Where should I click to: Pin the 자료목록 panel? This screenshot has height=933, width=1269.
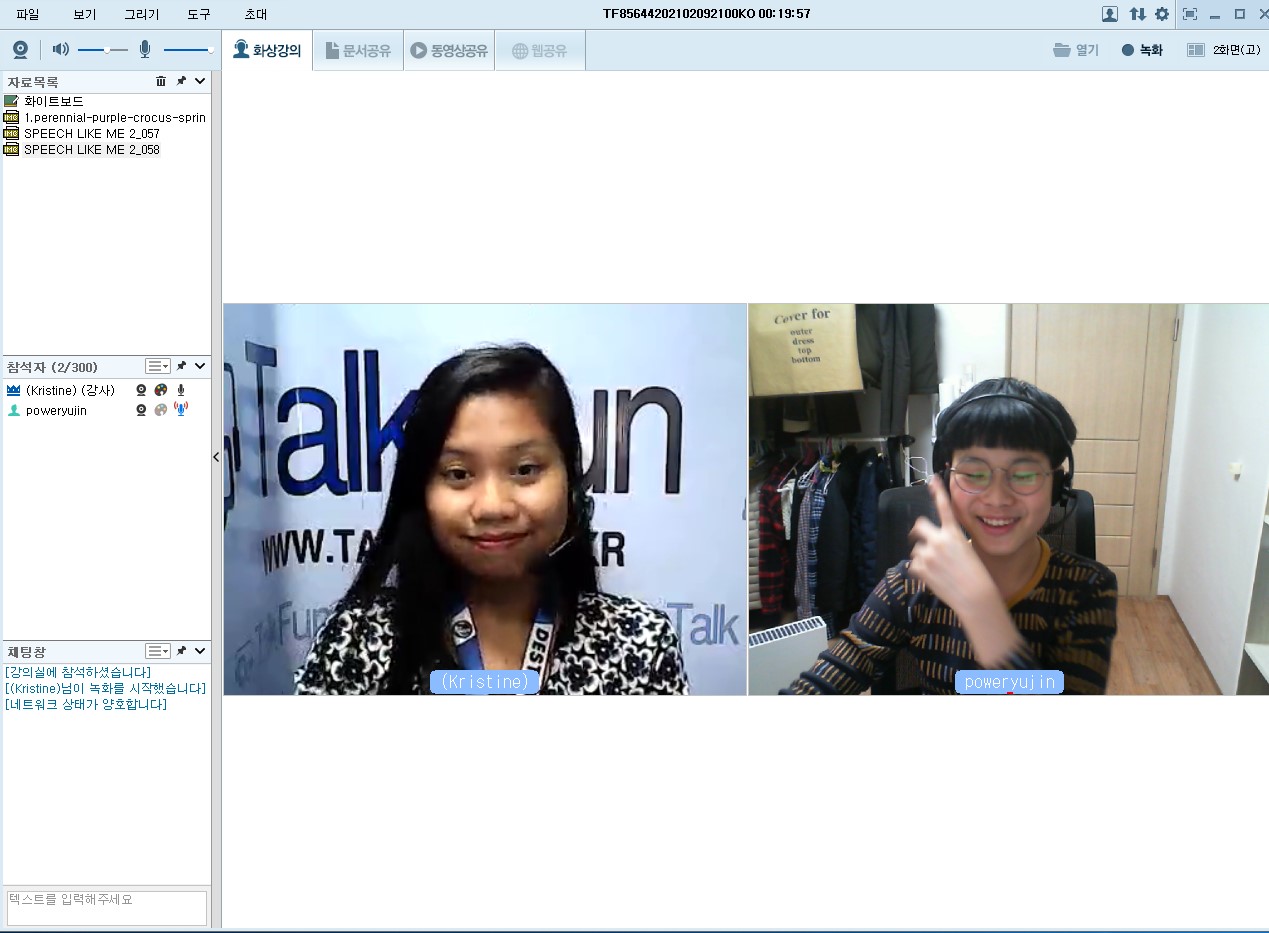pos(181,81)
